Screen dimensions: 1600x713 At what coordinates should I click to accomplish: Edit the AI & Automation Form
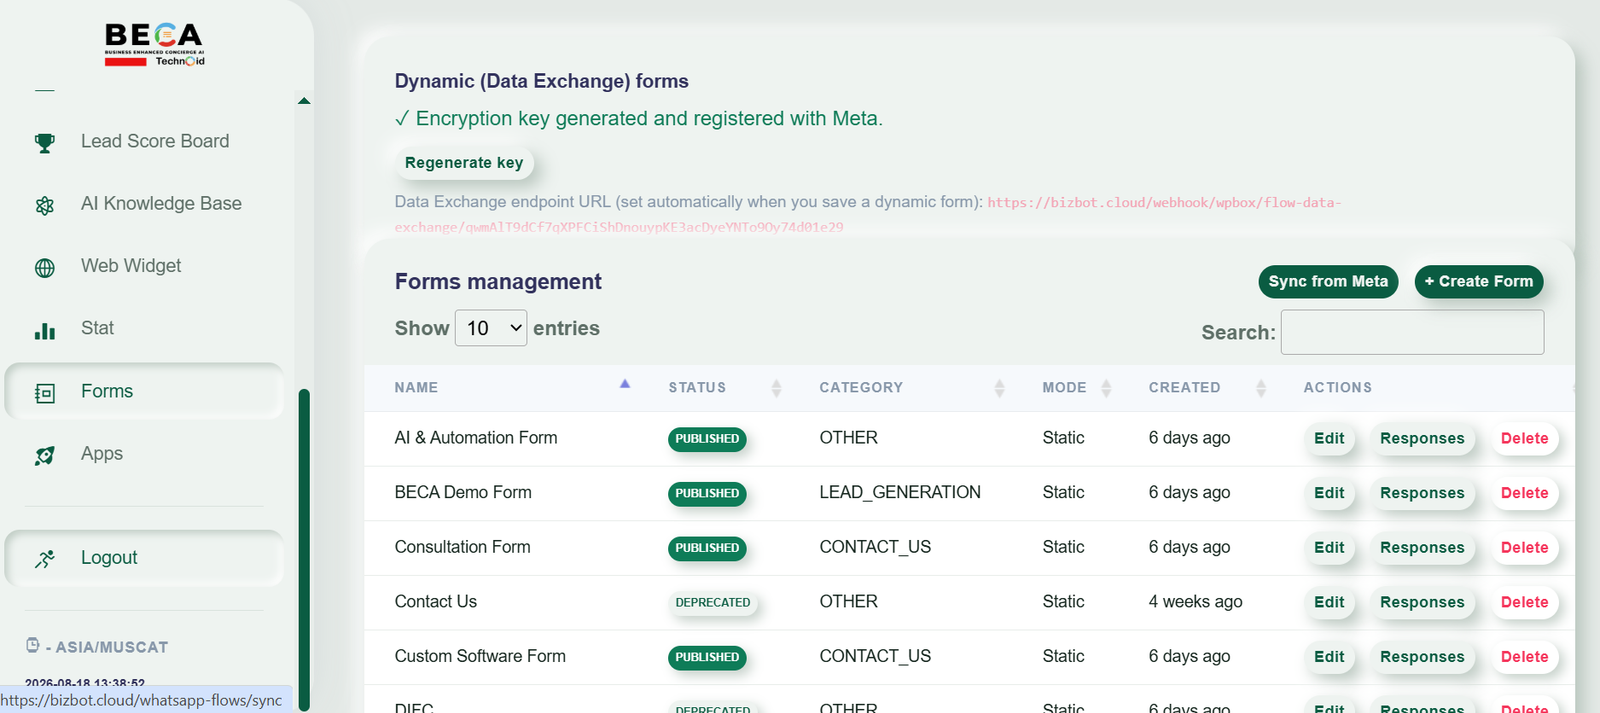click(x=1329, y=438)
